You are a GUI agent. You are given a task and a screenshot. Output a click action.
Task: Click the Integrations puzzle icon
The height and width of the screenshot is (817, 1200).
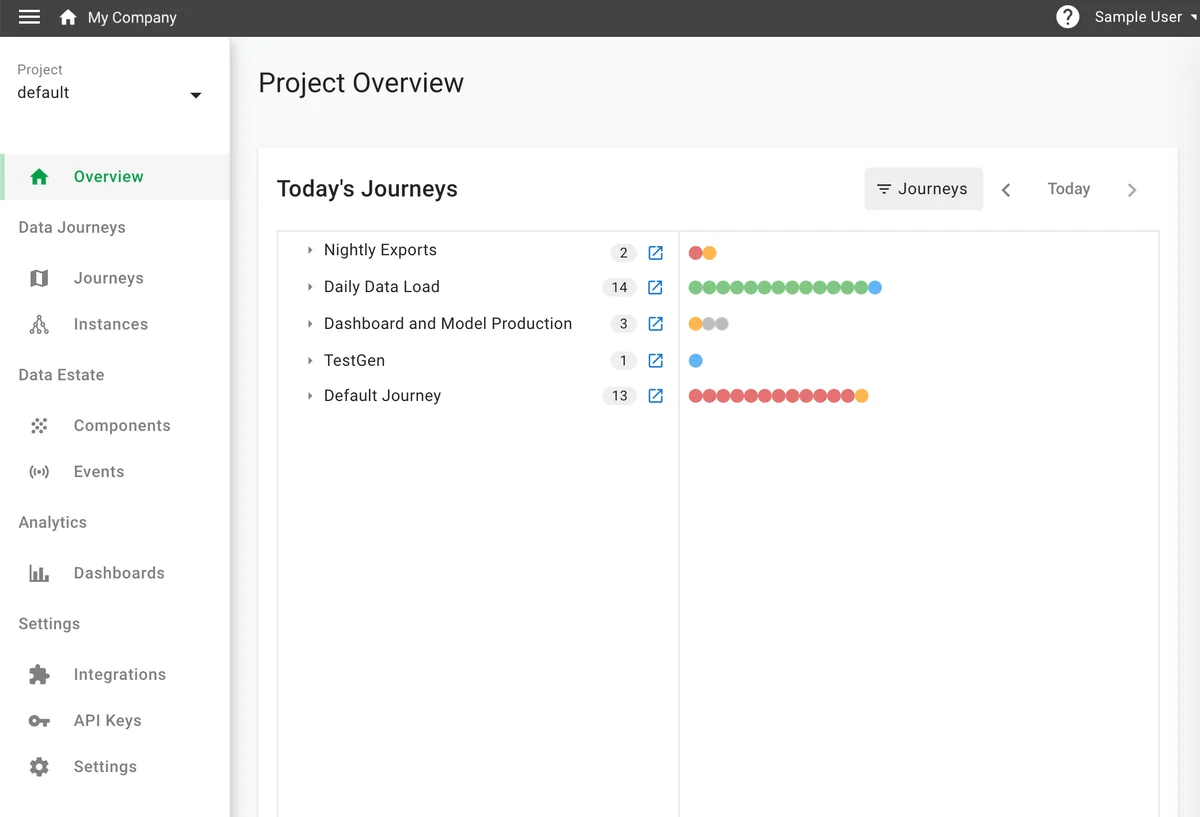pos(38,674)
